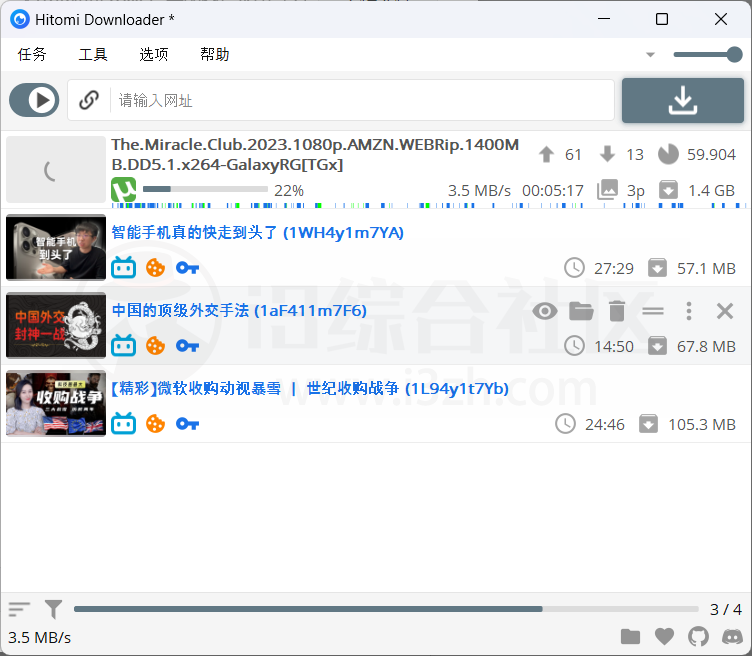Open thumbnail of 中国外交 video
Image resolution: width=752 pixels, height=656 pixels.
click(x=56, y=325)
